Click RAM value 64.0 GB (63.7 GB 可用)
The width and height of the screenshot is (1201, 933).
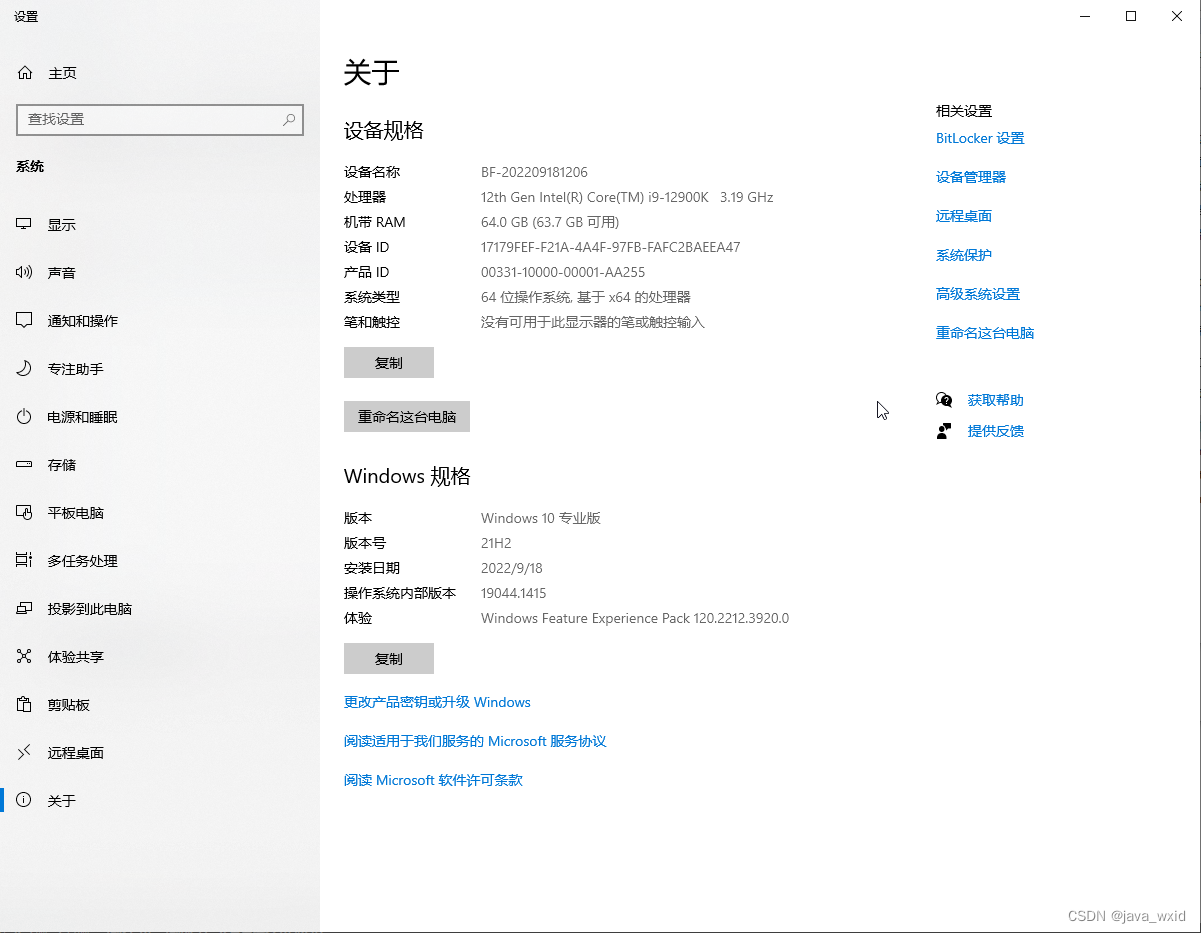tap(550, 222)
